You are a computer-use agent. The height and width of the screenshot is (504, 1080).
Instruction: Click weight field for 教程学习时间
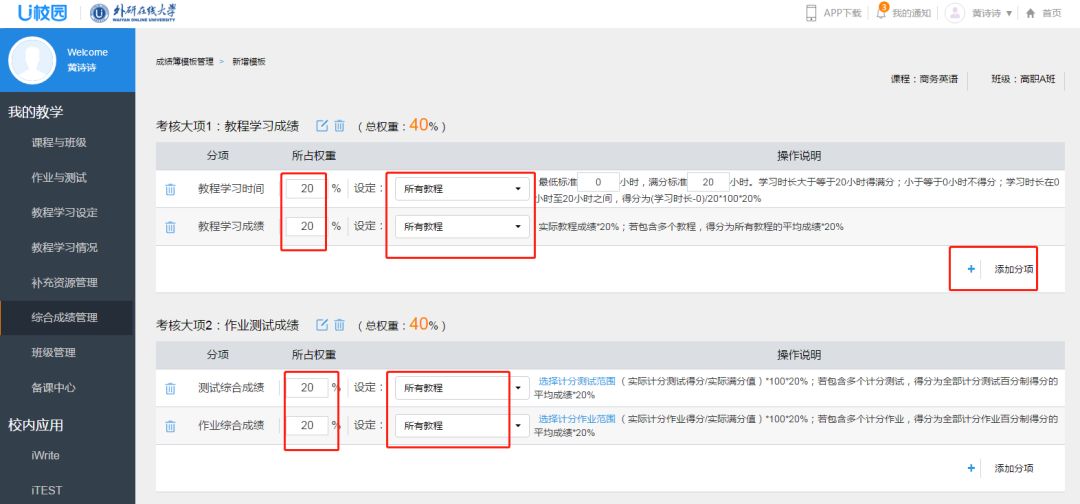click(306, 189)
